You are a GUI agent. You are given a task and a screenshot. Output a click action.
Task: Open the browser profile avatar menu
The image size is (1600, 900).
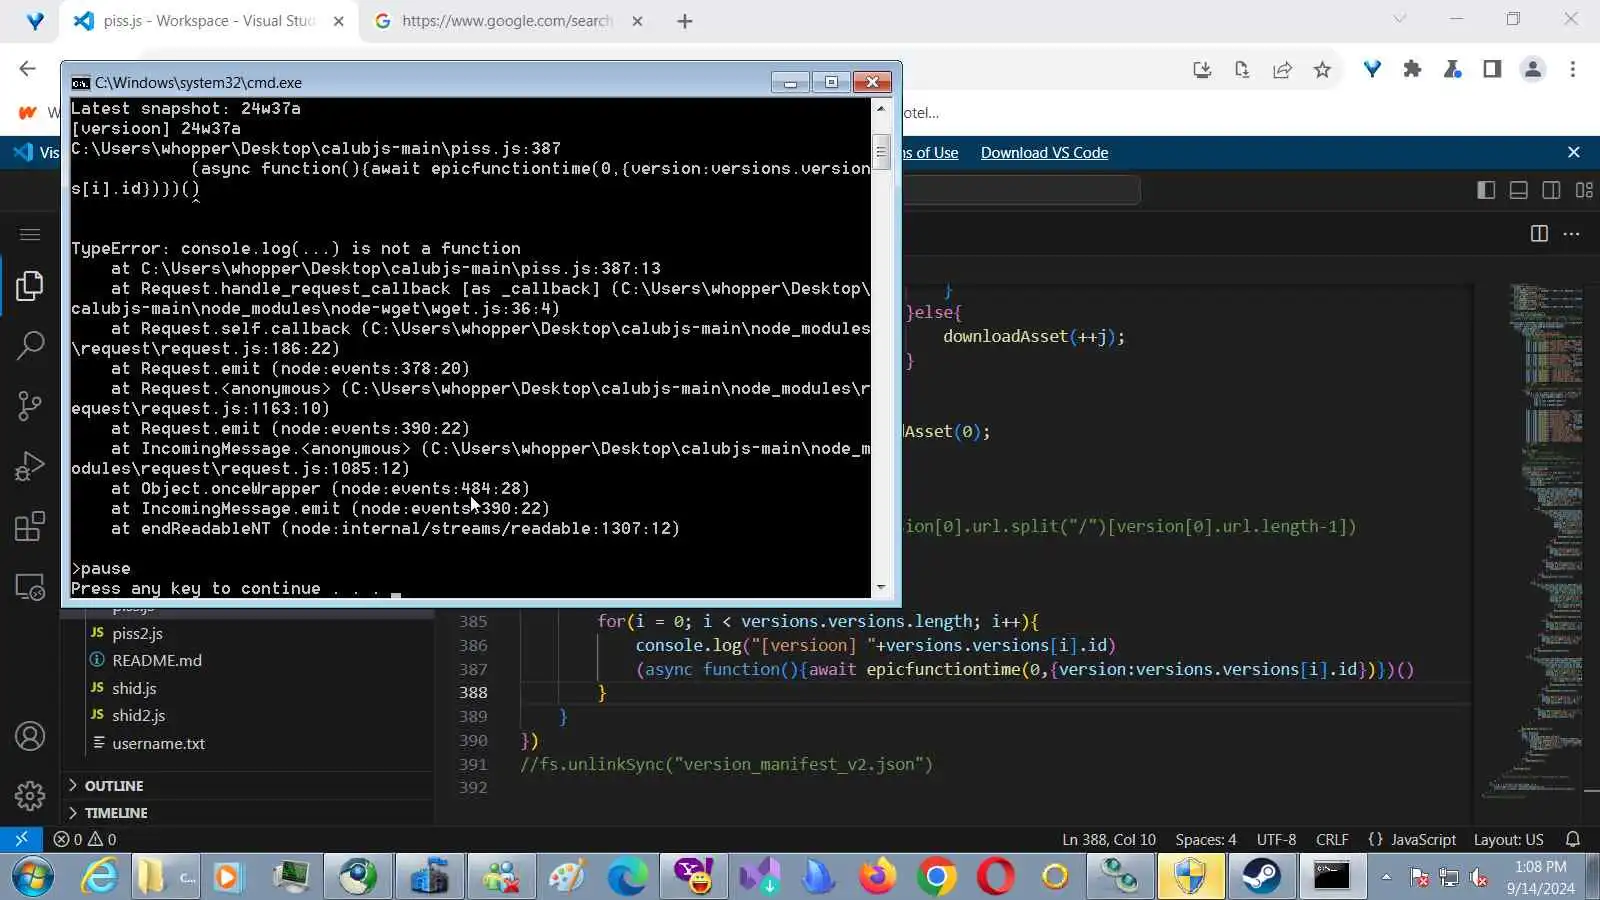[1532, 69]
